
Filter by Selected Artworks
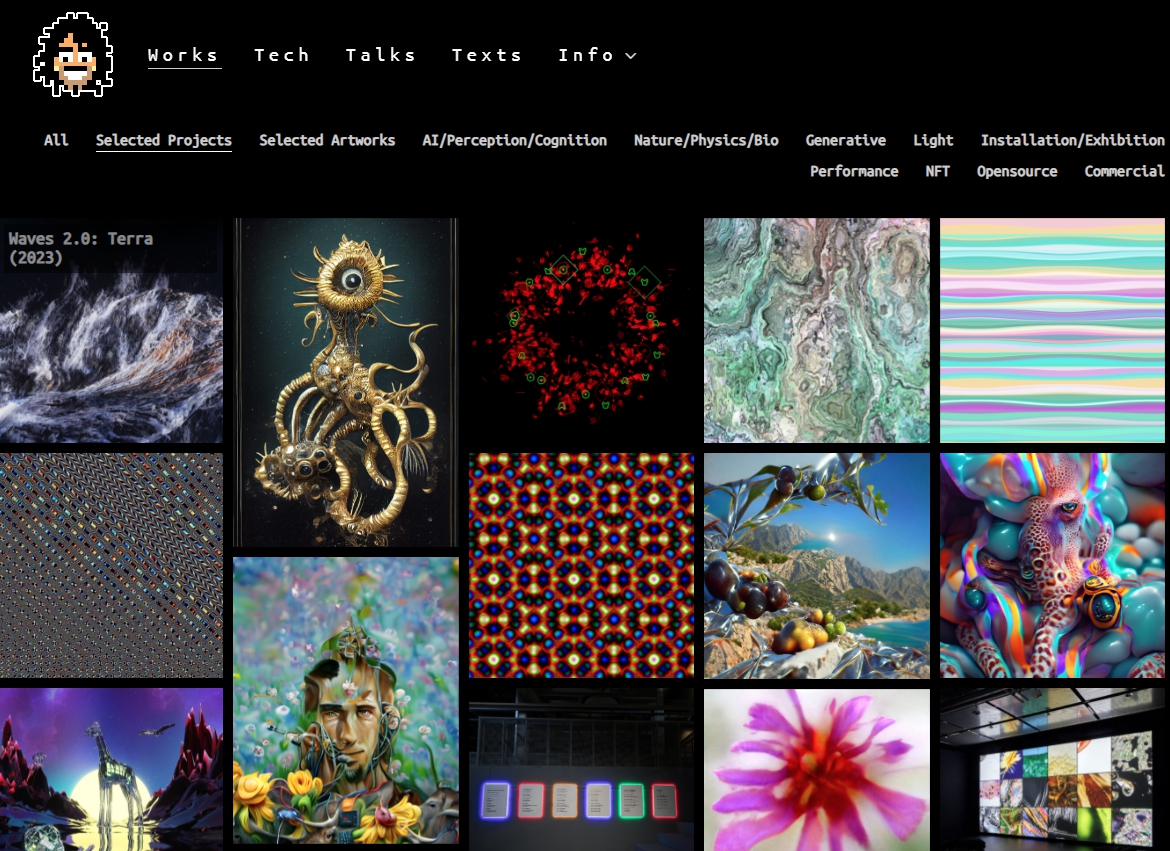pos(327,140)
